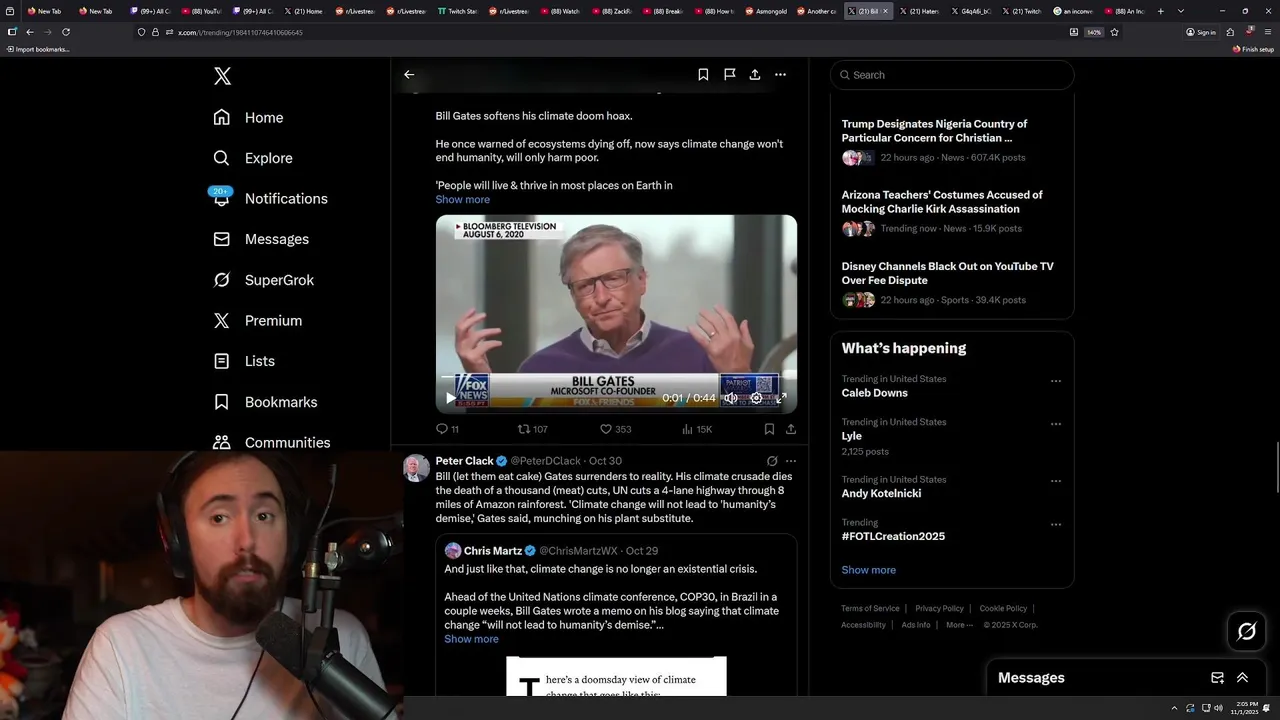Open more options on Peter Clack post
Viewport: 1280px width, 720px height.
pos(791,461)
